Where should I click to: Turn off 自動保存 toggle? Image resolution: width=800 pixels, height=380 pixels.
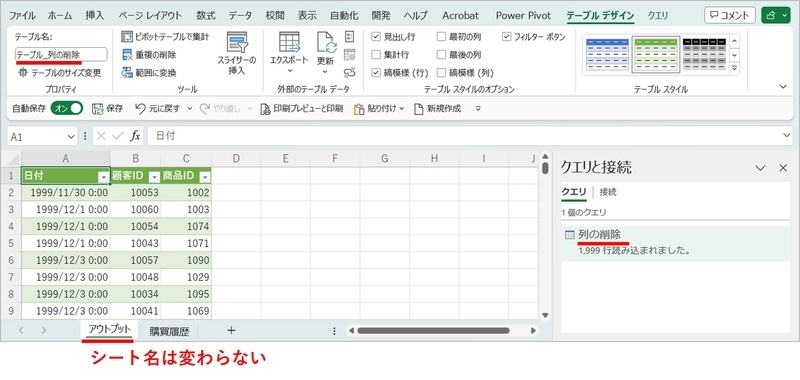click(67, 109)
